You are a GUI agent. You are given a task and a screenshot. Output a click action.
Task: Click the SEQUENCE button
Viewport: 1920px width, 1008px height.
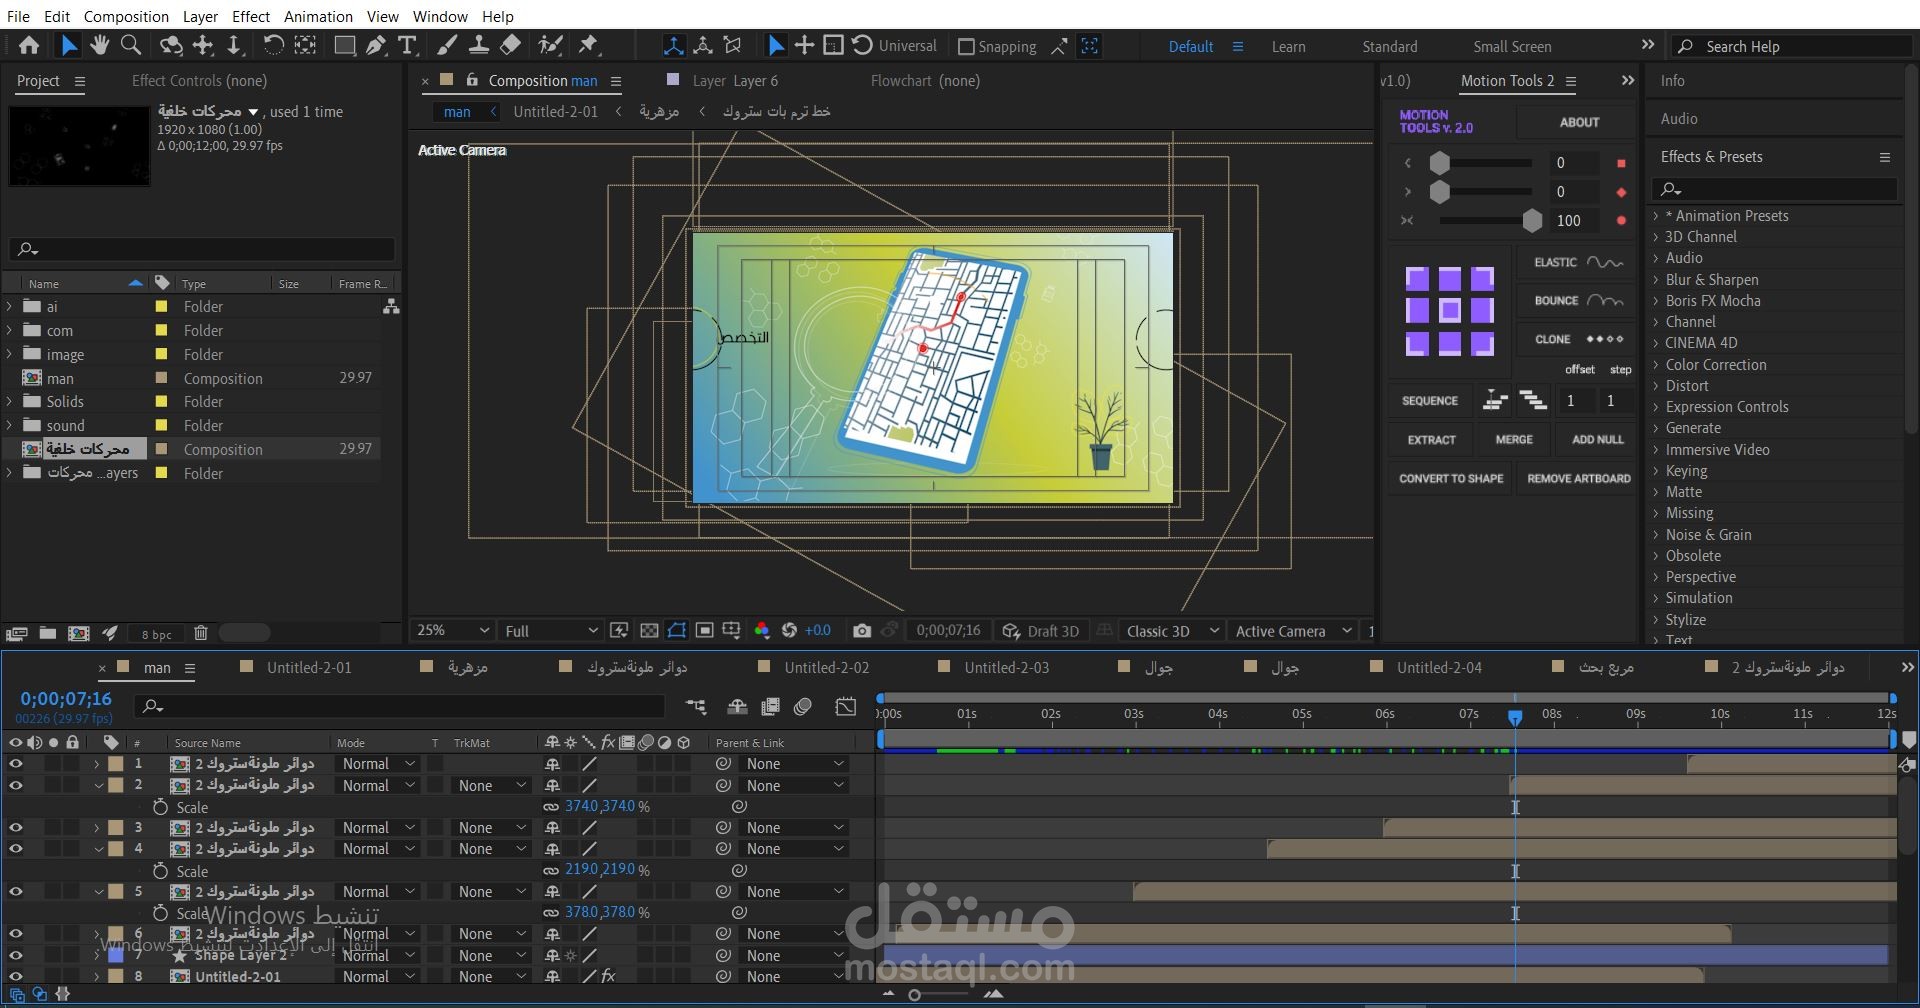[1430, 401]
